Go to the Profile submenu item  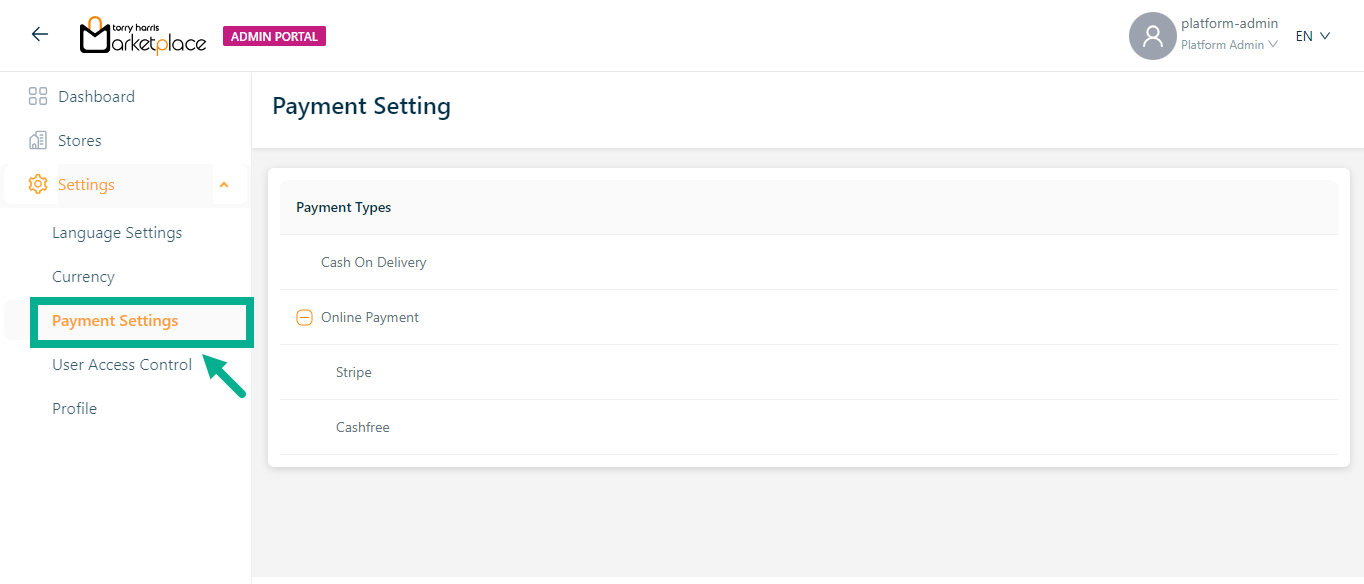point(74,409)
